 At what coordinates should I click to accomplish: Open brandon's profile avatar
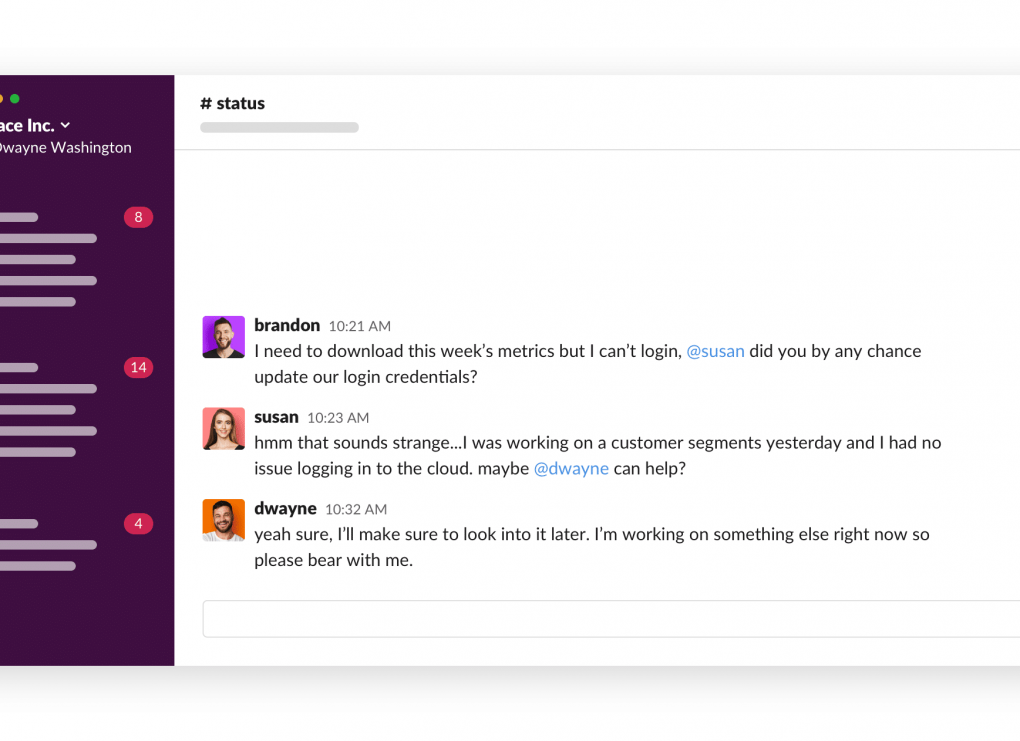[224, 337]
